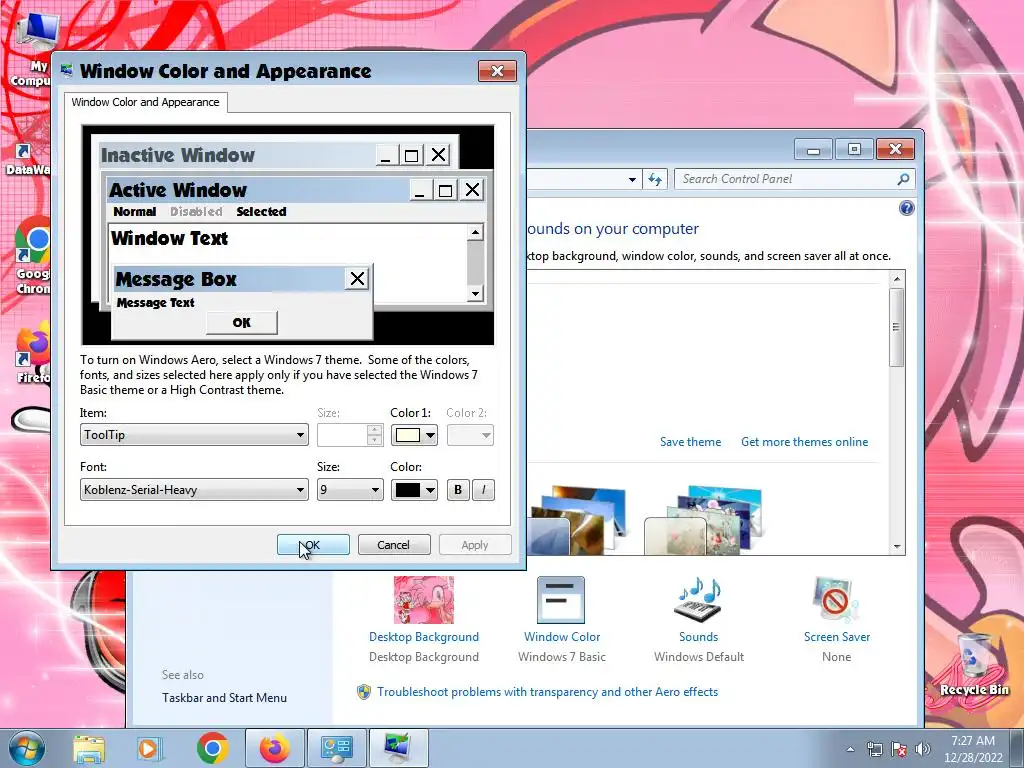Click the theme list scrollbar up arrow
Screen dimensions: 1024x768
[x=897, y=279]
